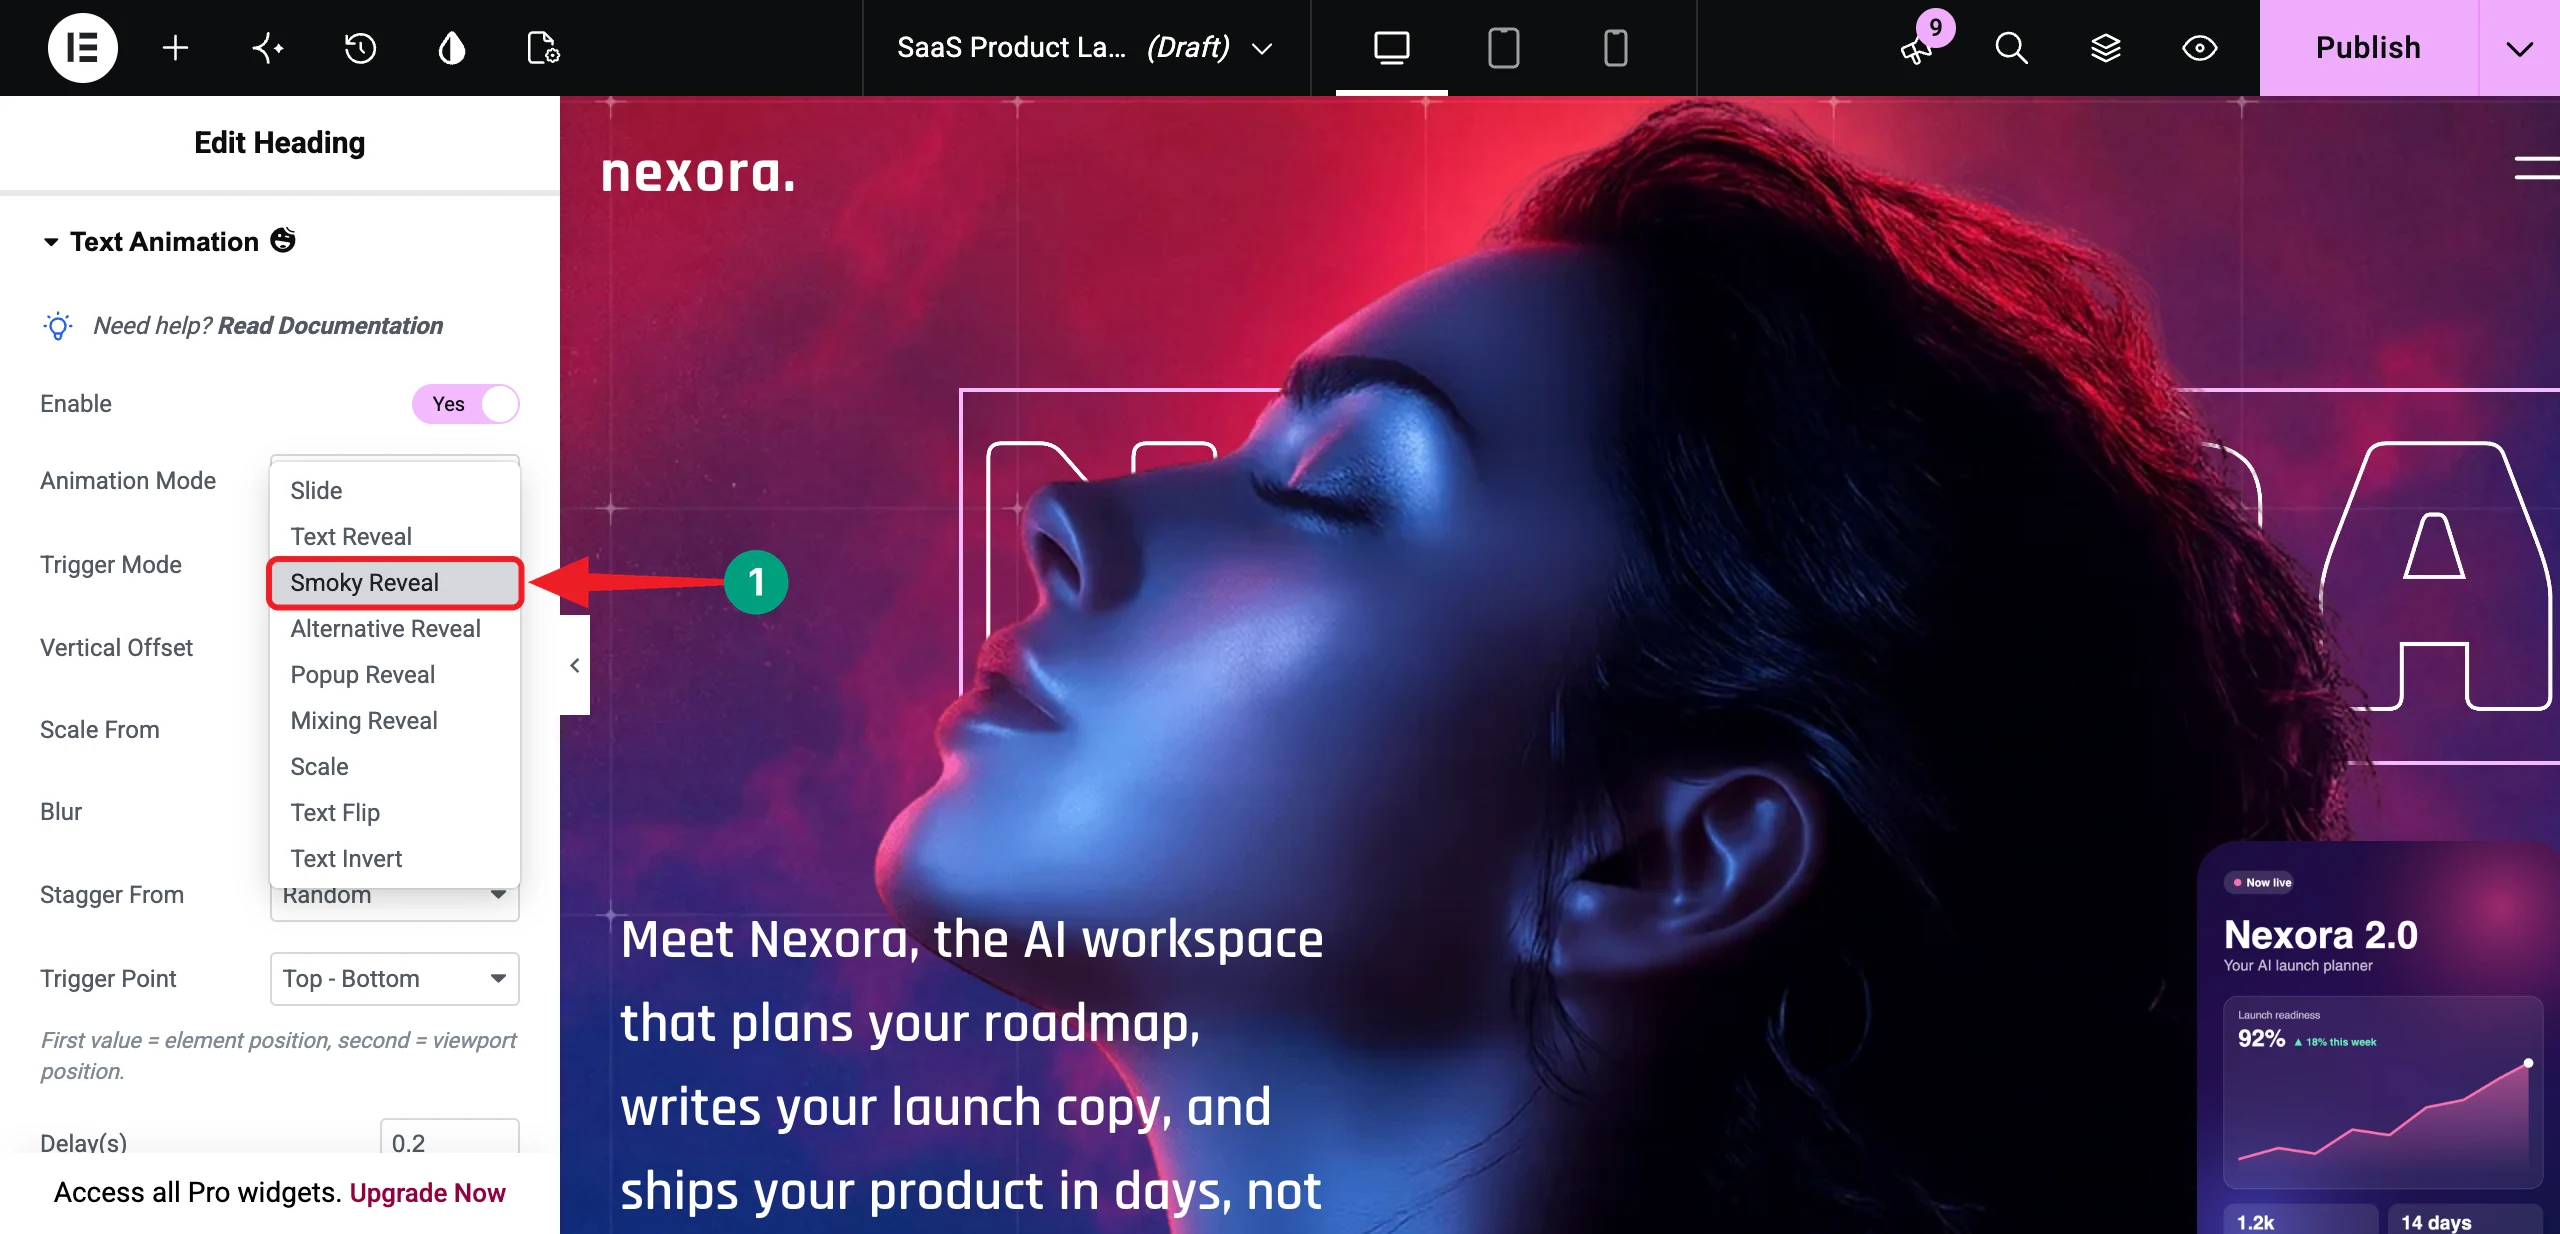
Task: Open Read Documentation link
Action: 330,326
